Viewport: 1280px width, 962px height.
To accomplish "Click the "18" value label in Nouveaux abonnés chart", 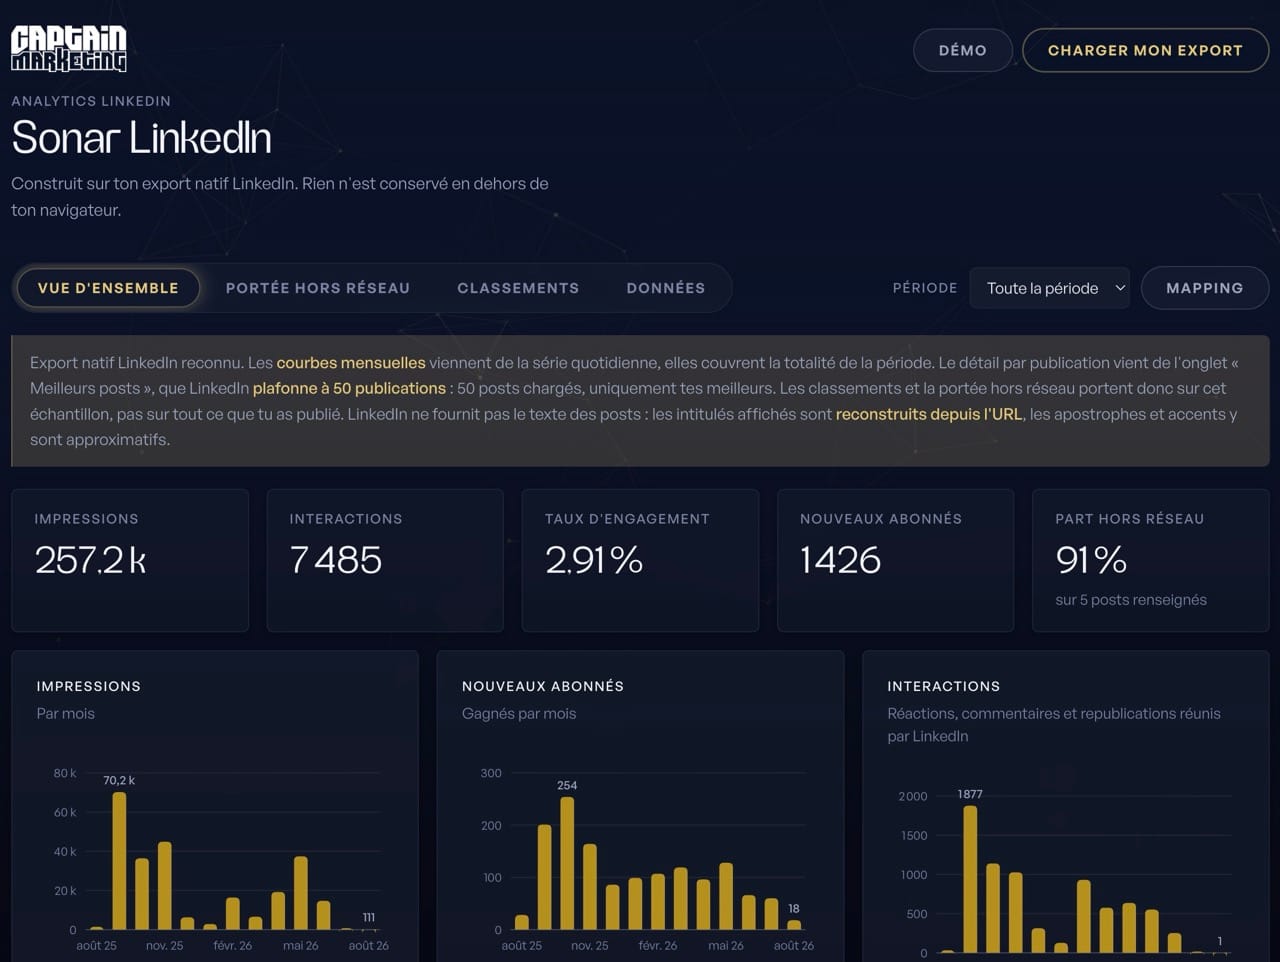I will click(x=794, y=908).
